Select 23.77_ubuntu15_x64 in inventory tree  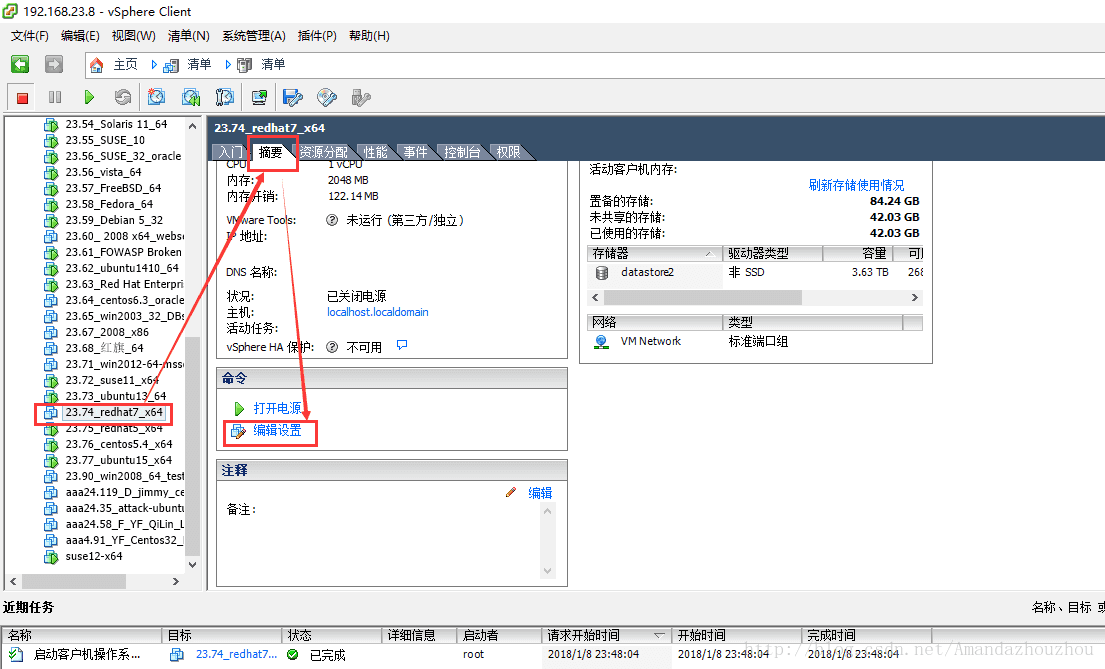coord(118,460)
